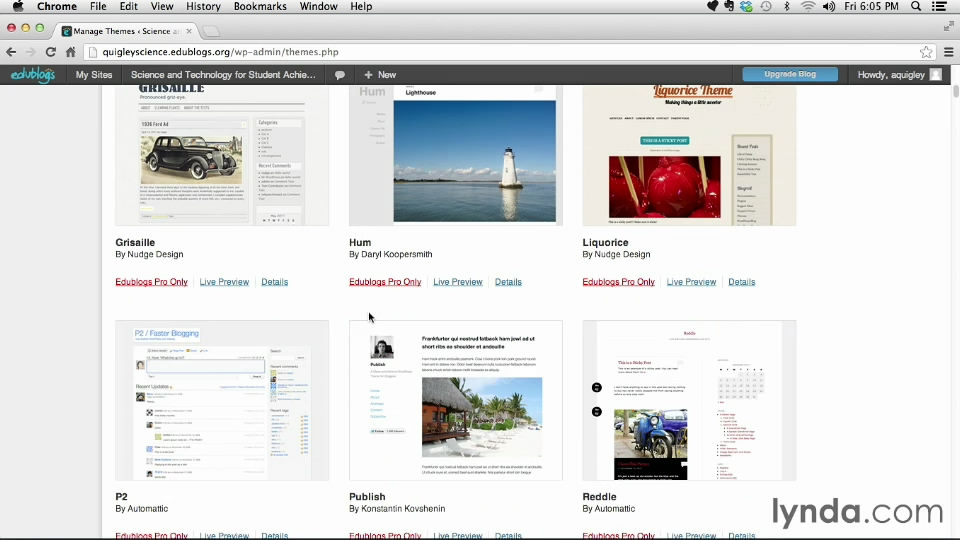Reload the page with the refresh icon
Screen dimensions: 960x540
[51, 52]
